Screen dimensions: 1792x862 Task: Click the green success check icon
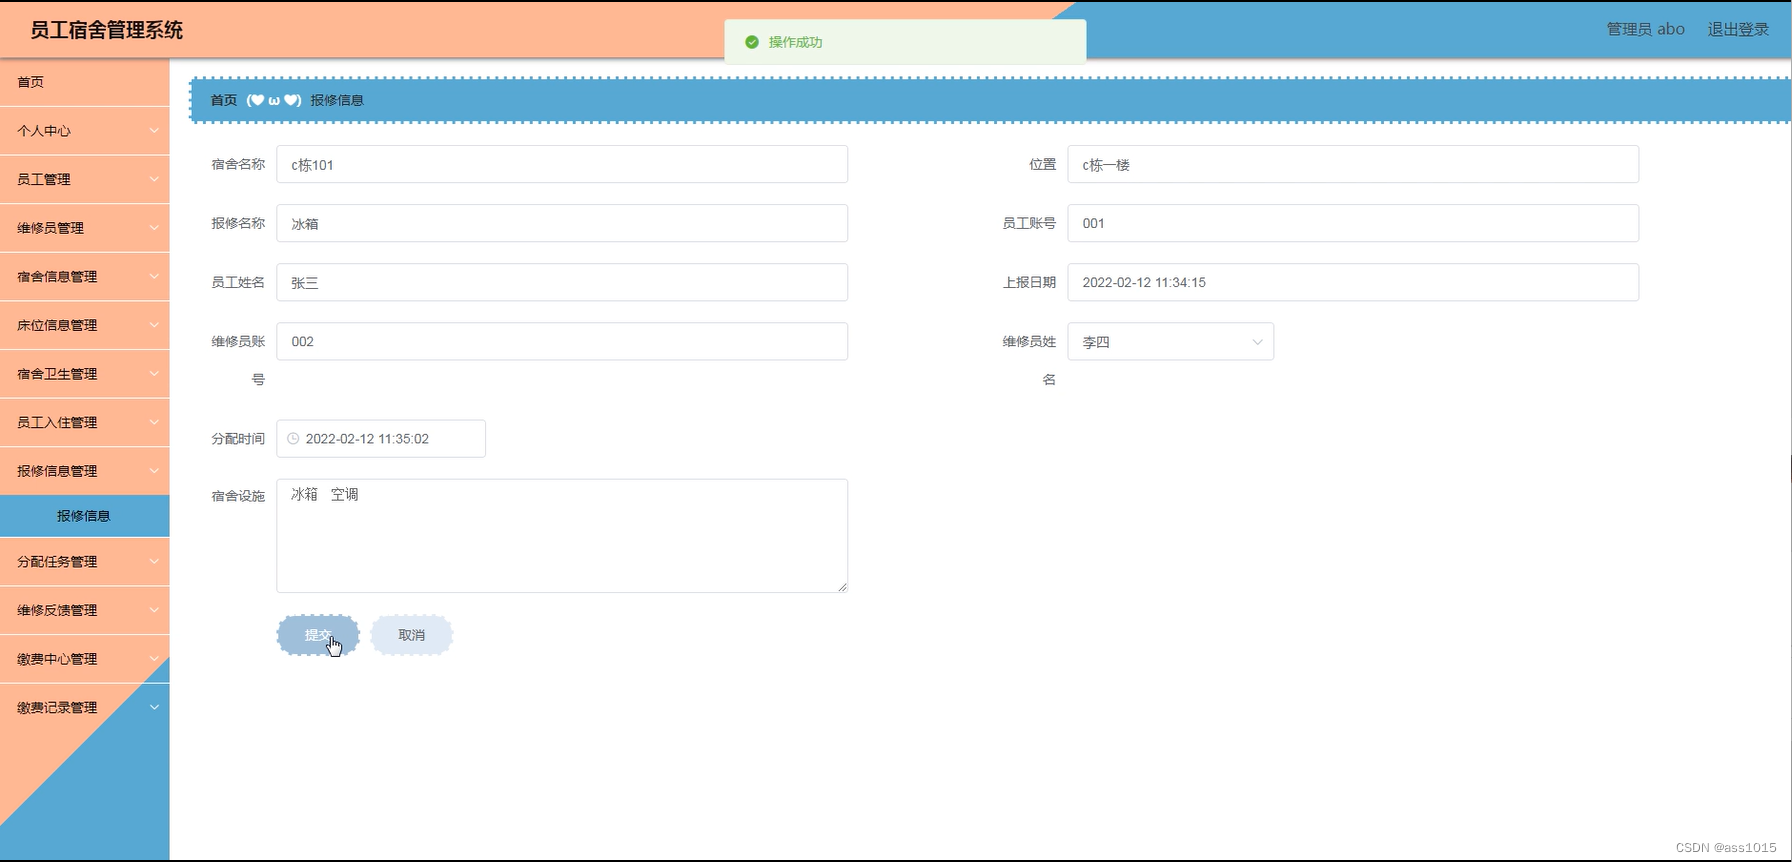752,42
